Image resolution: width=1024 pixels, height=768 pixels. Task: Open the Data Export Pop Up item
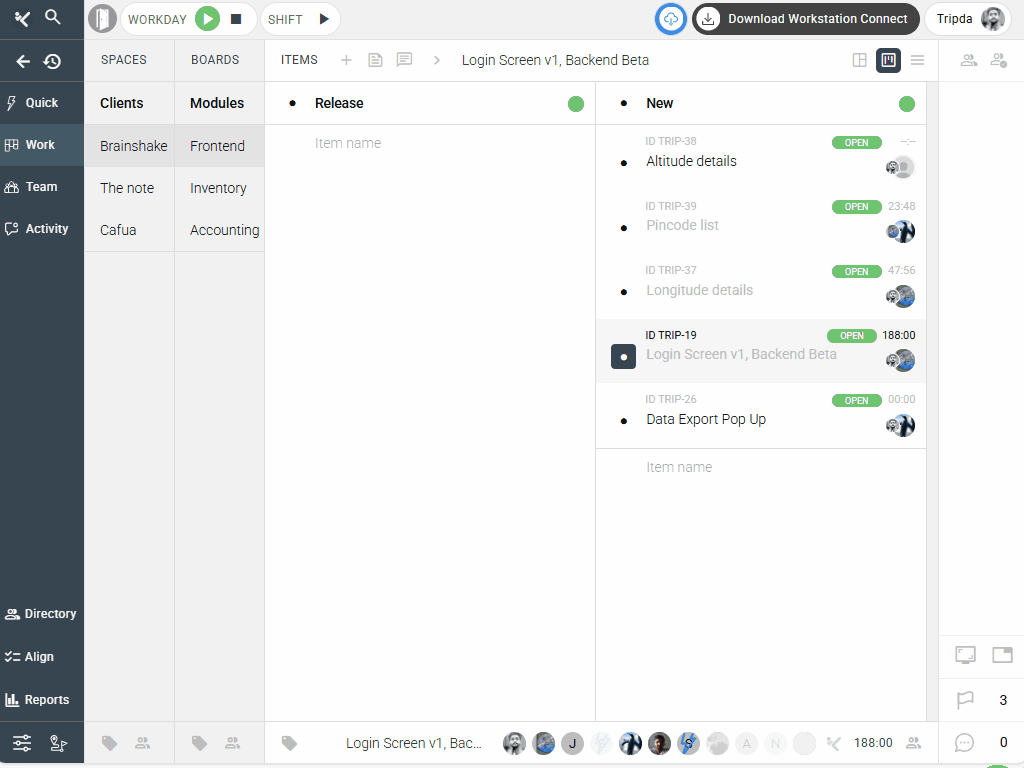tap(706, 420)
